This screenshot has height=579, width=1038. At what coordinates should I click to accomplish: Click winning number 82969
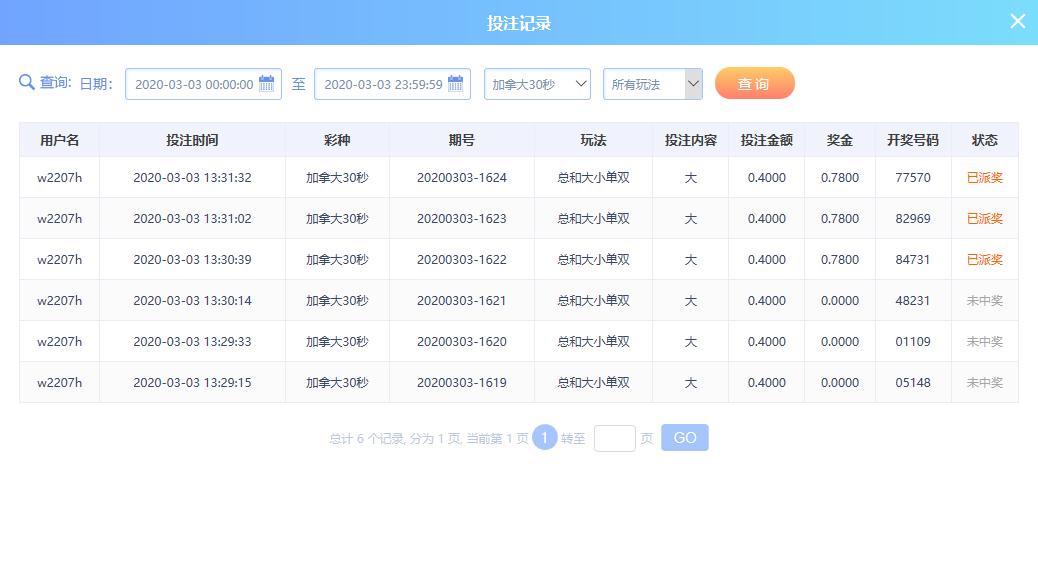913,218
